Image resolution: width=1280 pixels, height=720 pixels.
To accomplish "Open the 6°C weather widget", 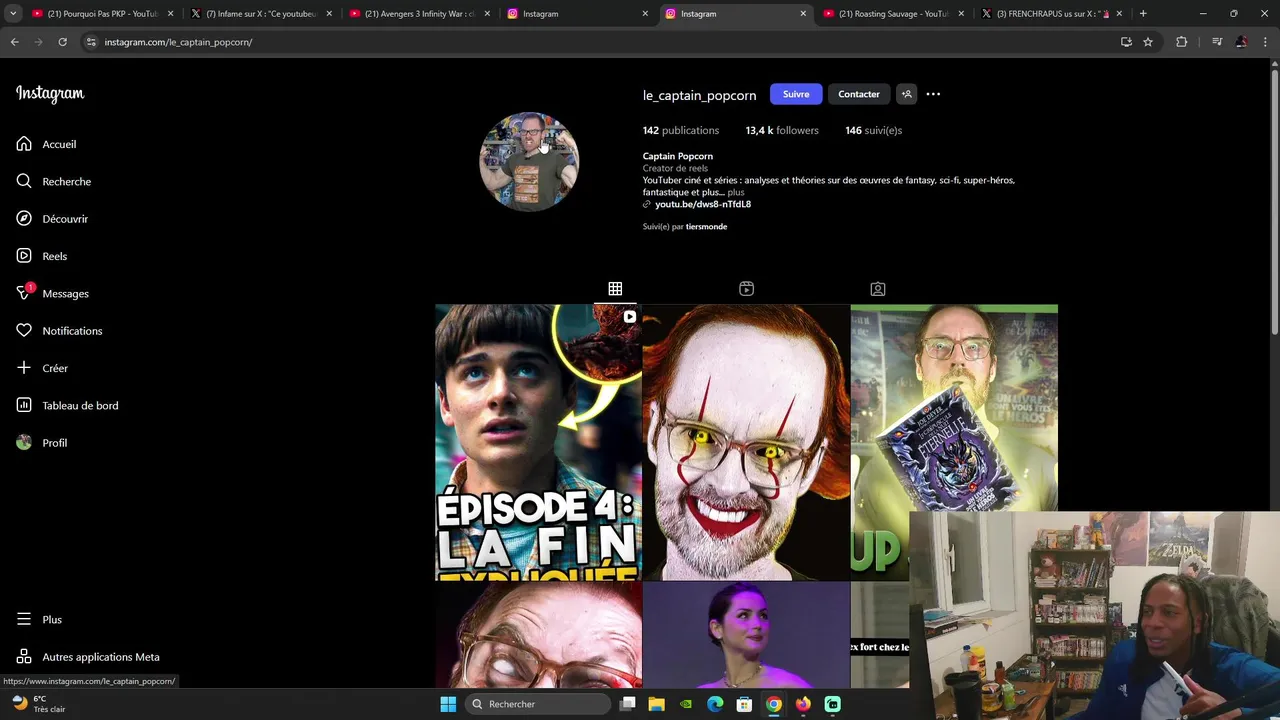I will [38, 704].
